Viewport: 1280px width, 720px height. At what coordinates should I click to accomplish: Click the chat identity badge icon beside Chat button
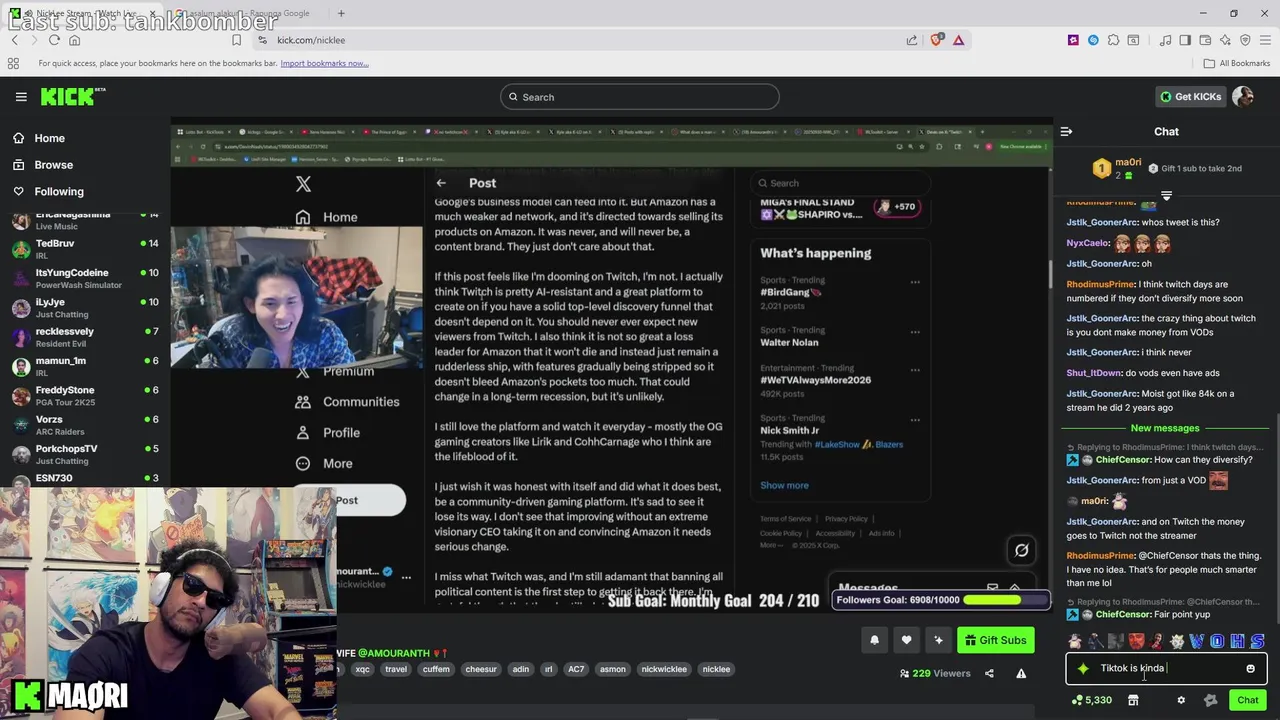(1210, 700)
